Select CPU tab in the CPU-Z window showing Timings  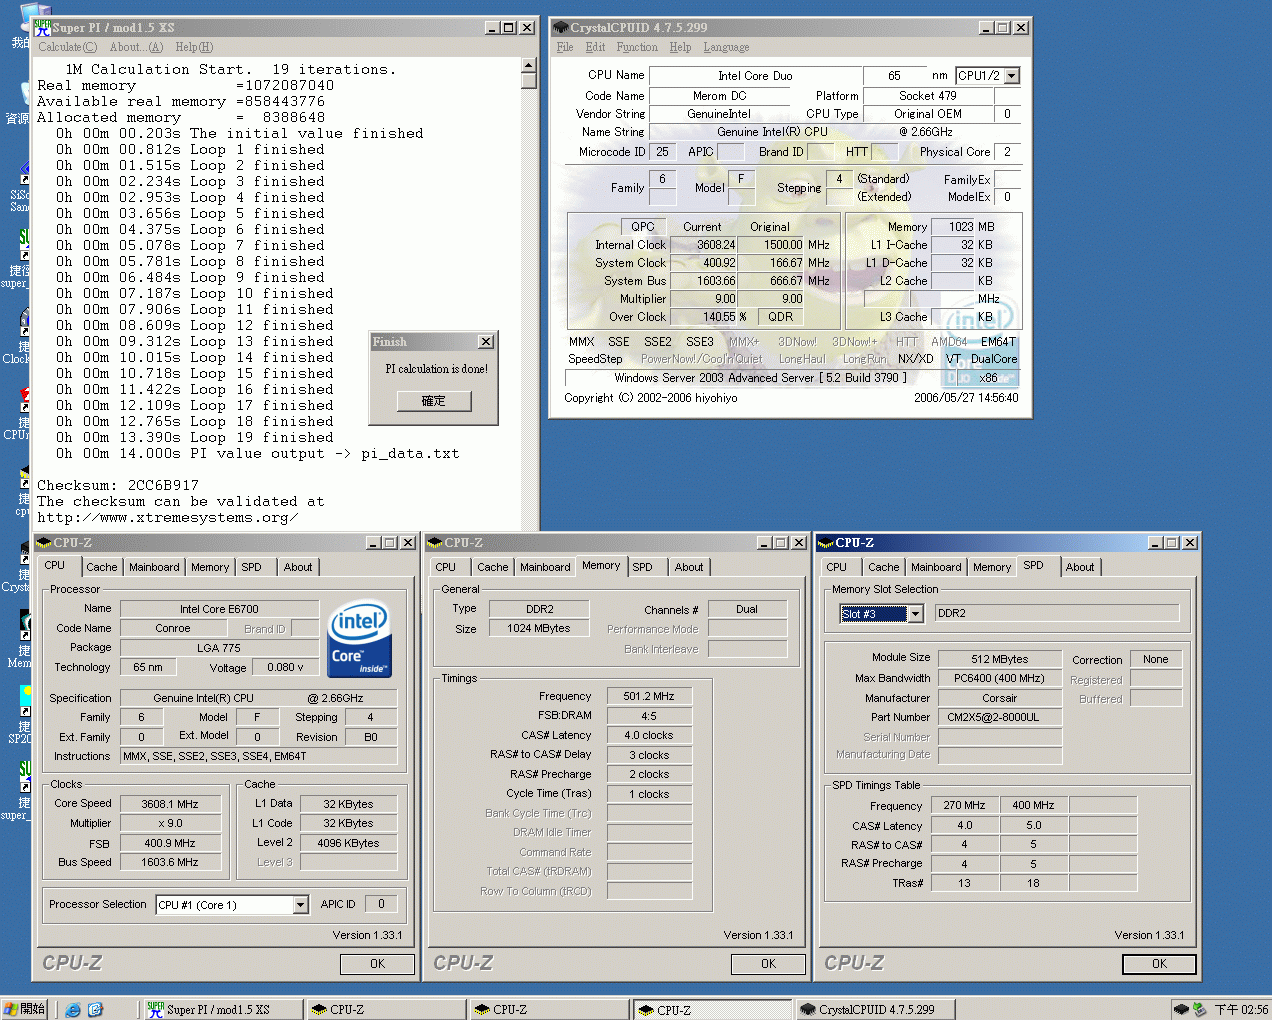click(x=446, y=567)
